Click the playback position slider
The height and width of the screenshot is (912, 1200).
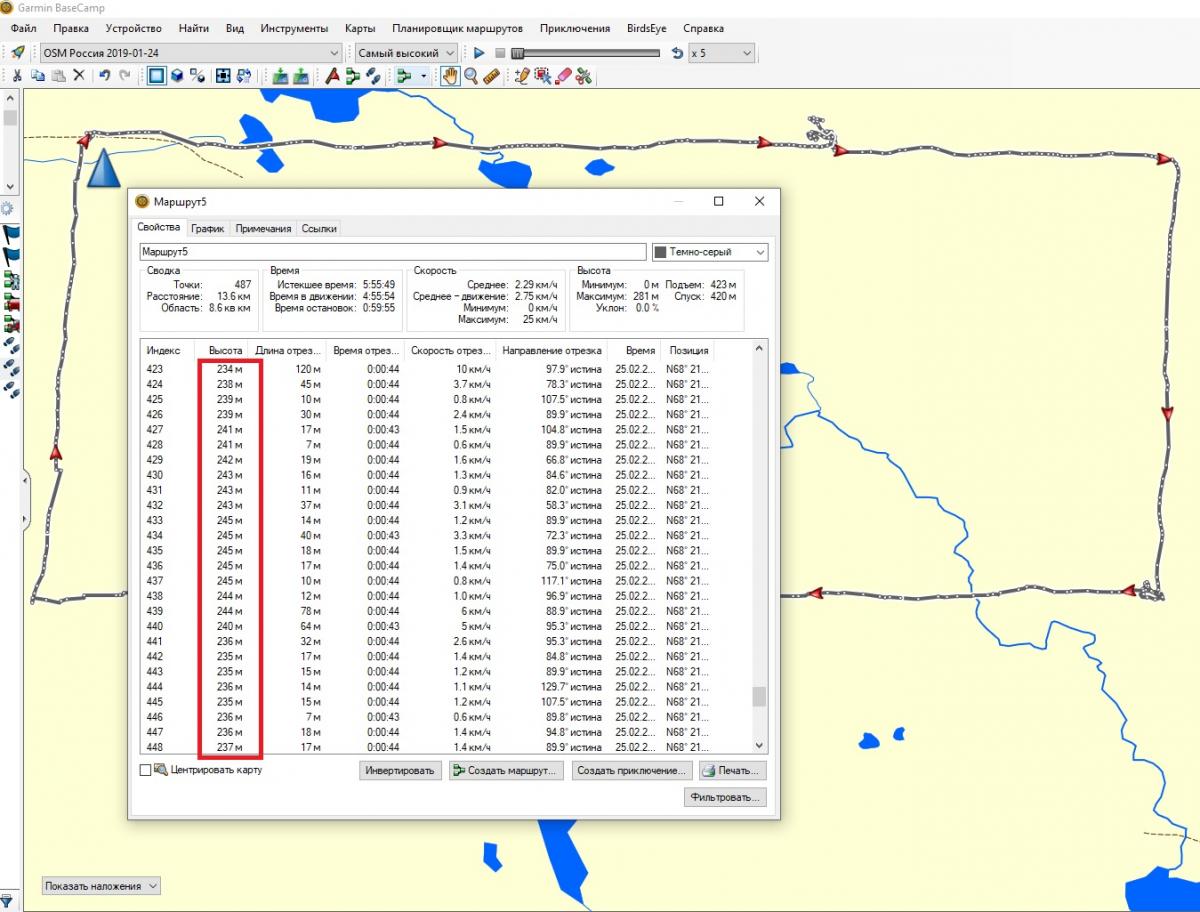point(517,53)
